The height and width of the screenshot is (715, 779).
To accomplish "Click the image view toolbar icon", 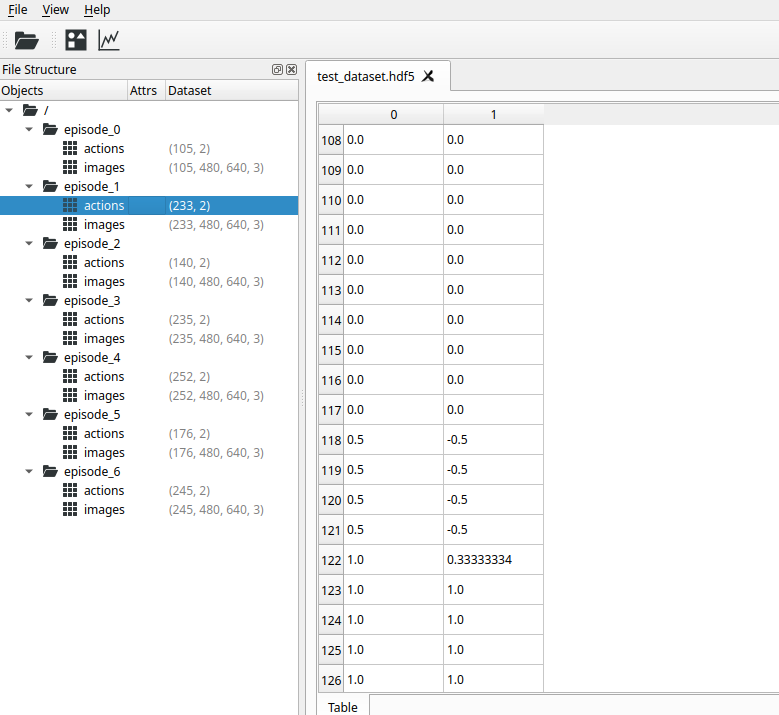I will point(76,40).
